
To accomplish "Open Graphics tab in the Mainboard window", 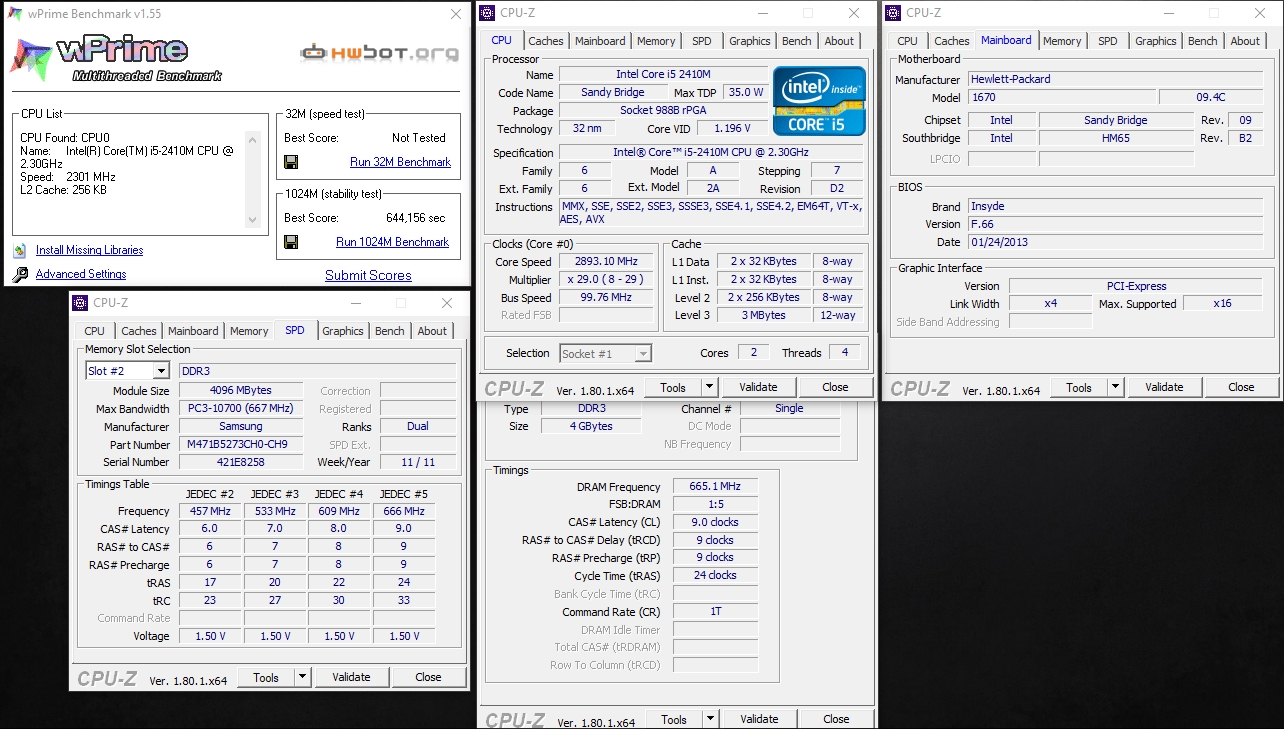I will pos(1156,41).
